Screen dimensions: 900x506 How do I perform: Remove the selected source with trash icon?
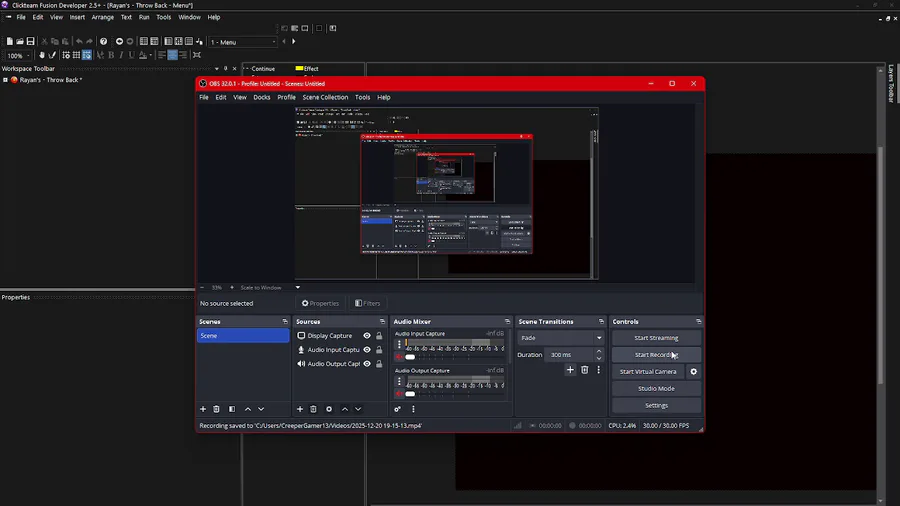tap(313, 409)
